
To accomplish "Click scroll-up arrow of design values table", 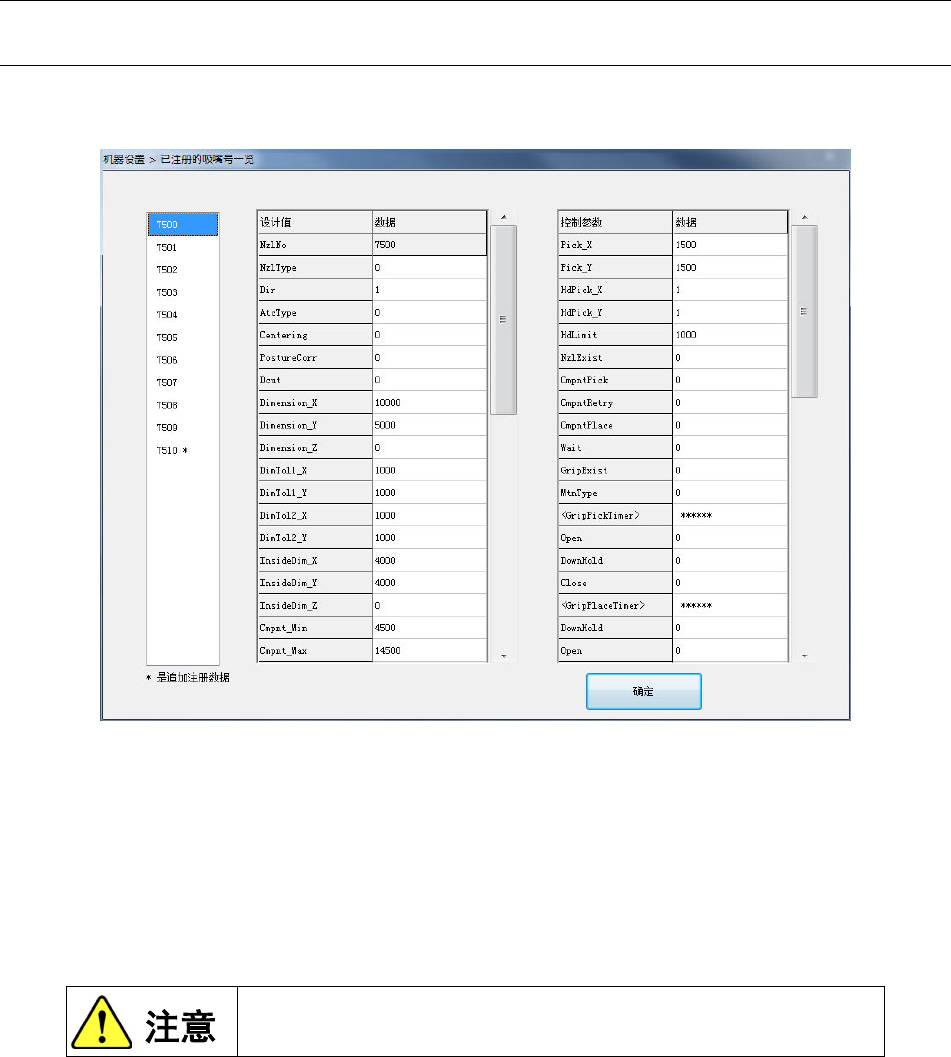I will 503,217.
